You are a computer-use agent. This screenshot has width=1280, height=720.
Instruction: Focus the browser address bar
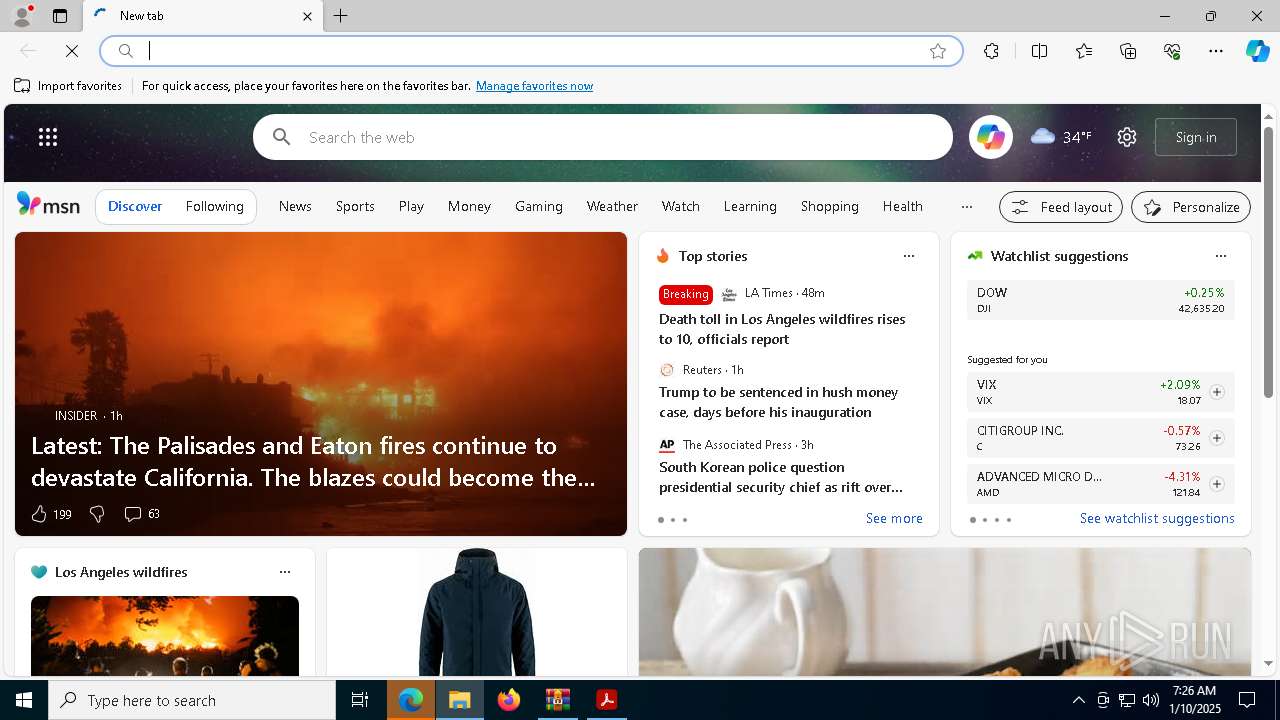click(530, 51)
